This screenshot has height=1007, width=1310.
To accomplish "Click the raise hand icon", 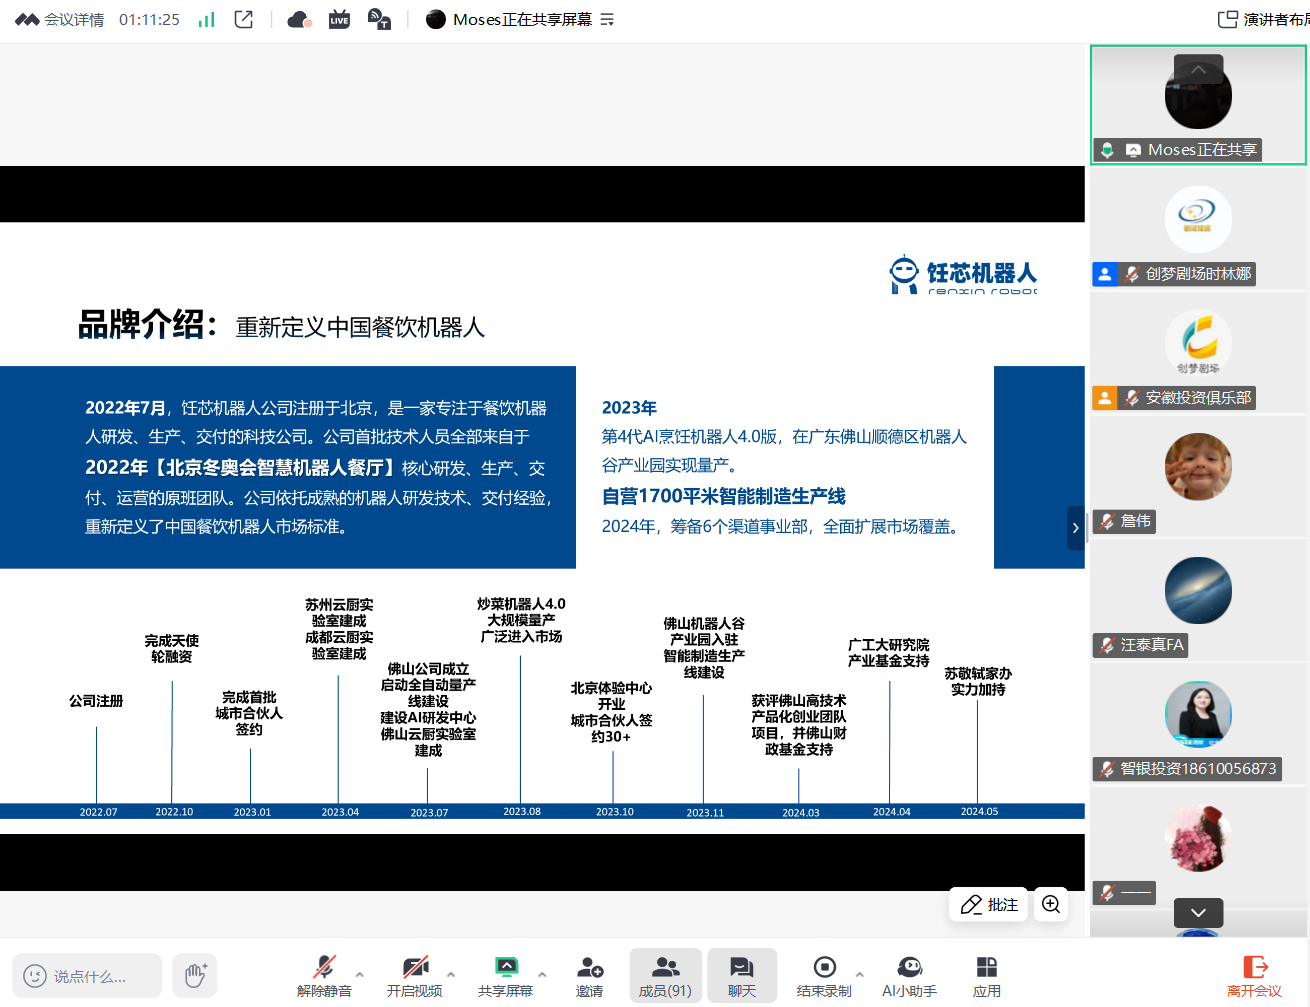I will point(195,975).
